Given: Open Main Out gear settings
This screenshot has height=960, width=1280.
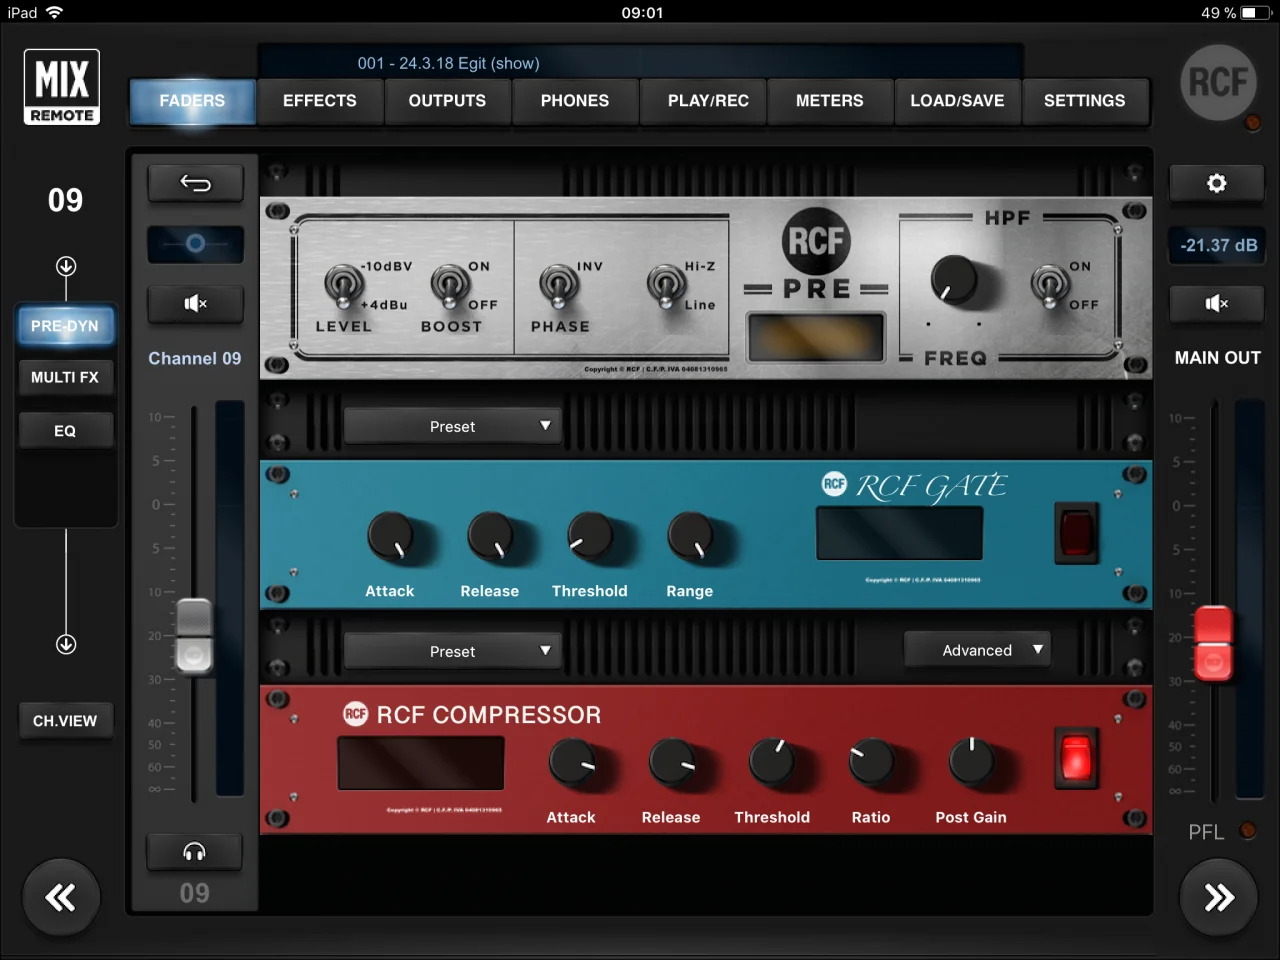Looking at the screenshot, I should click(x=1216, y=183).
